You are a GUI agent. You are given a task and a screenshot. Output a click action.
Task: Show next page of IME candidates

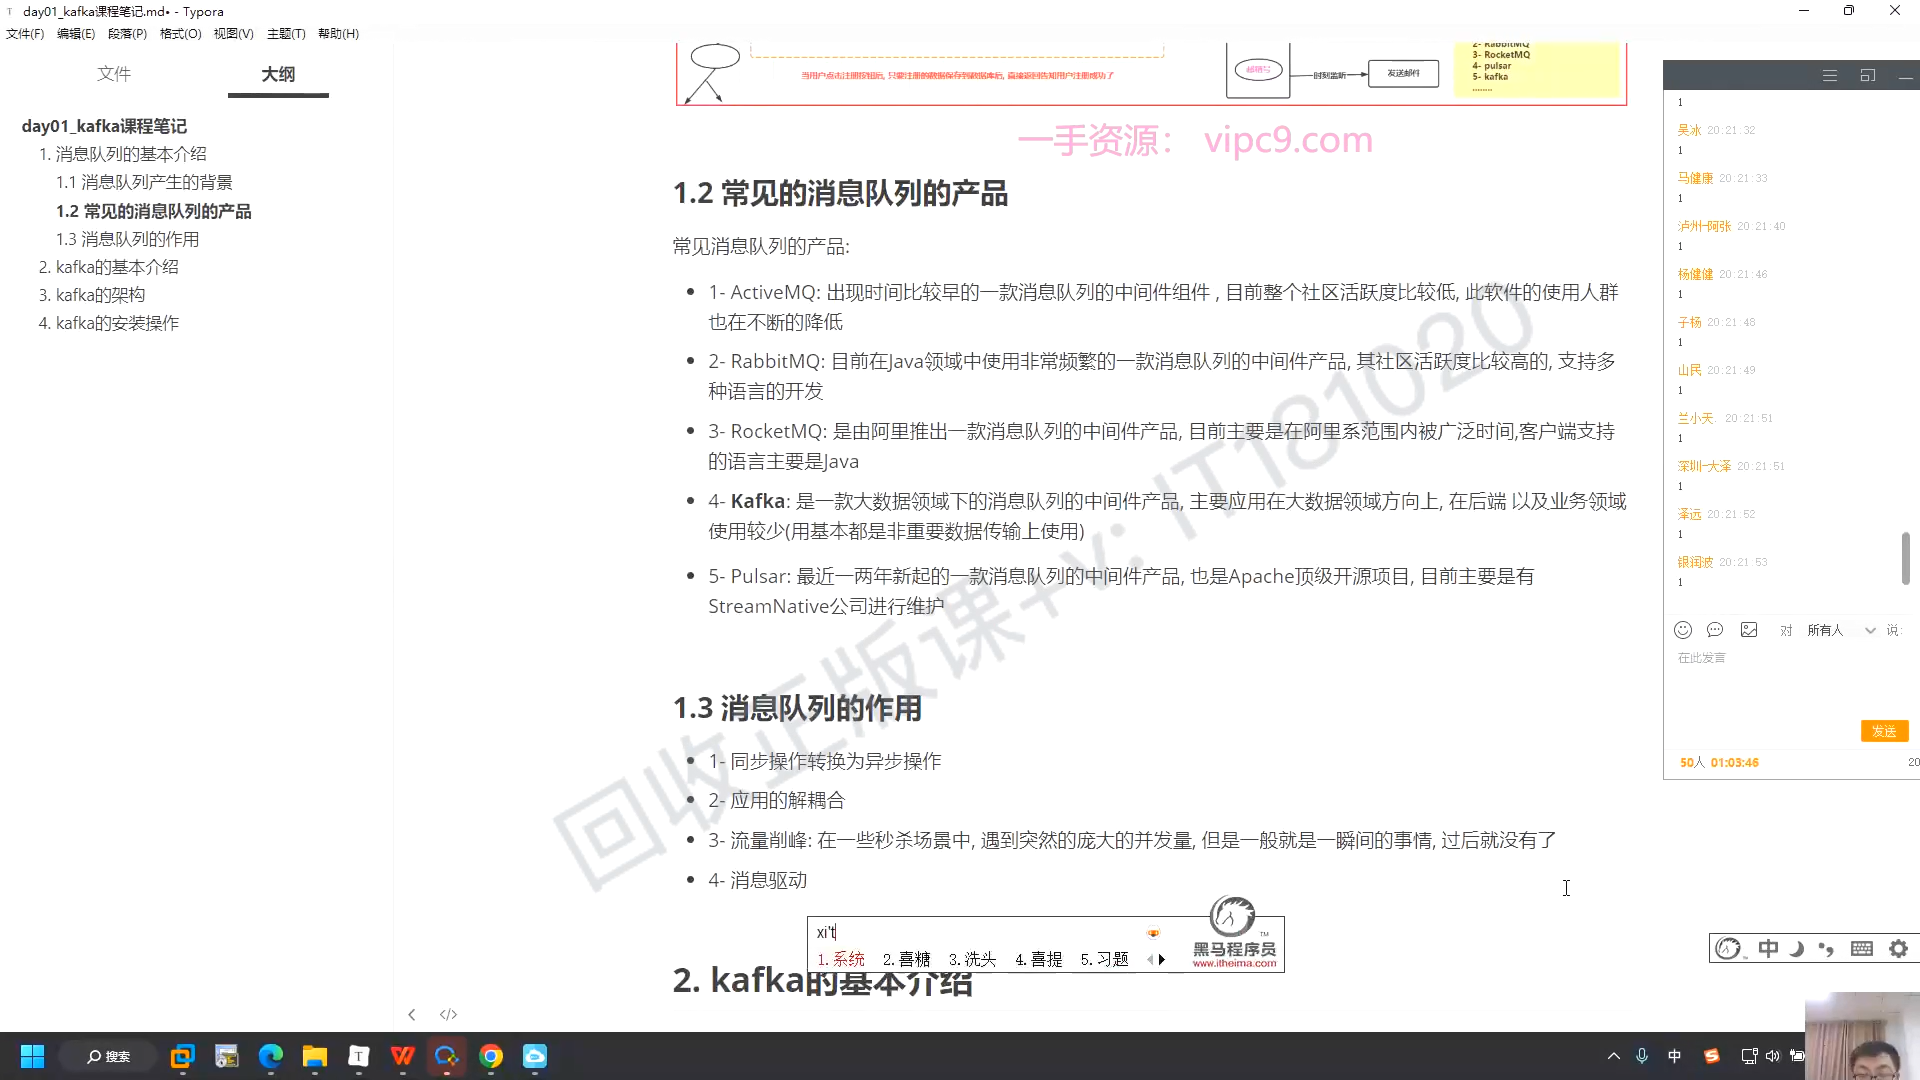(x=1162, y=959)
